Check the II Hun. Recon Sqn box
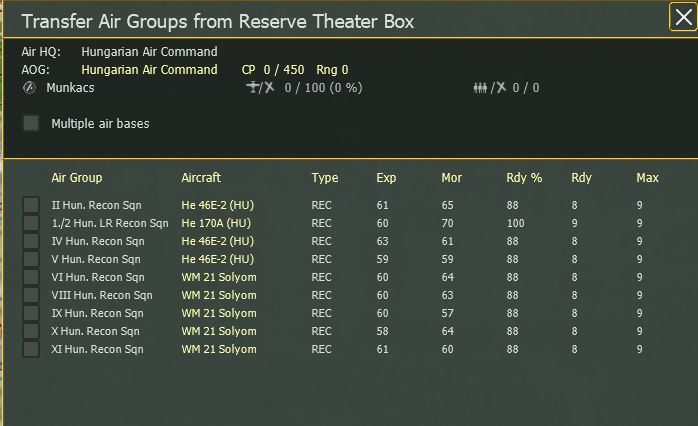This screenshot has height=426, width=698. tap(31, 205)
